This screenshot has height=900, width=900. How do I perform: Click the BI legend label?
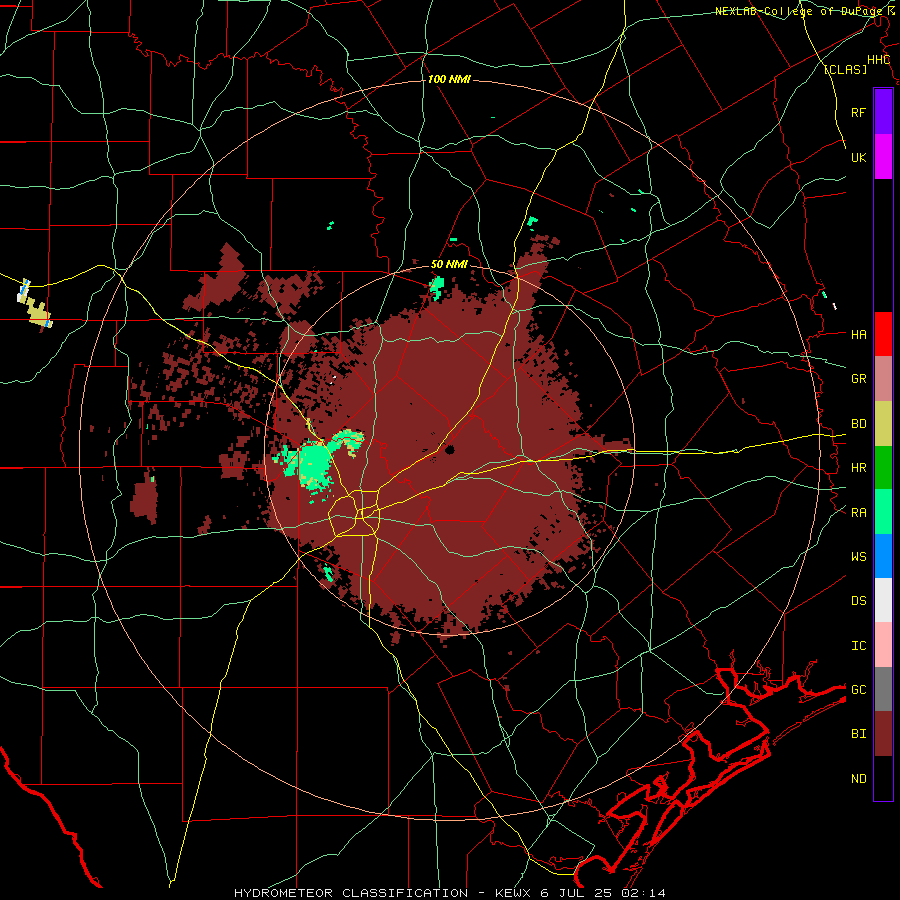click(x=858, y=734)
